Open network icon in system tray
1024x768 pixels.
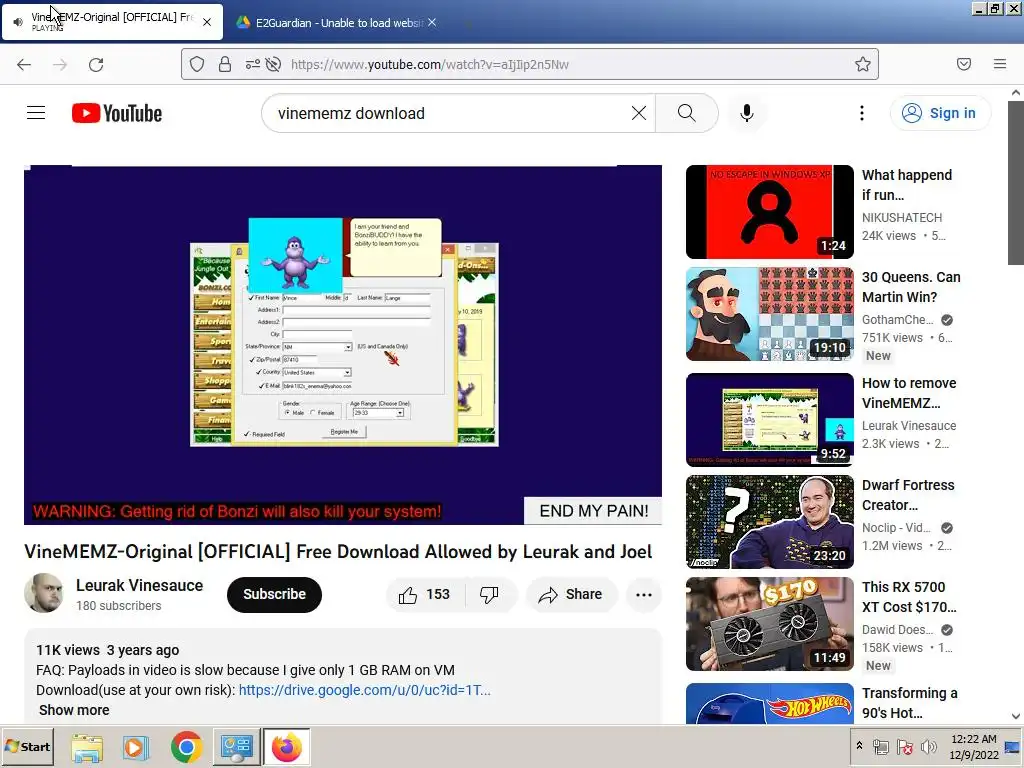(x=881, y=746)
